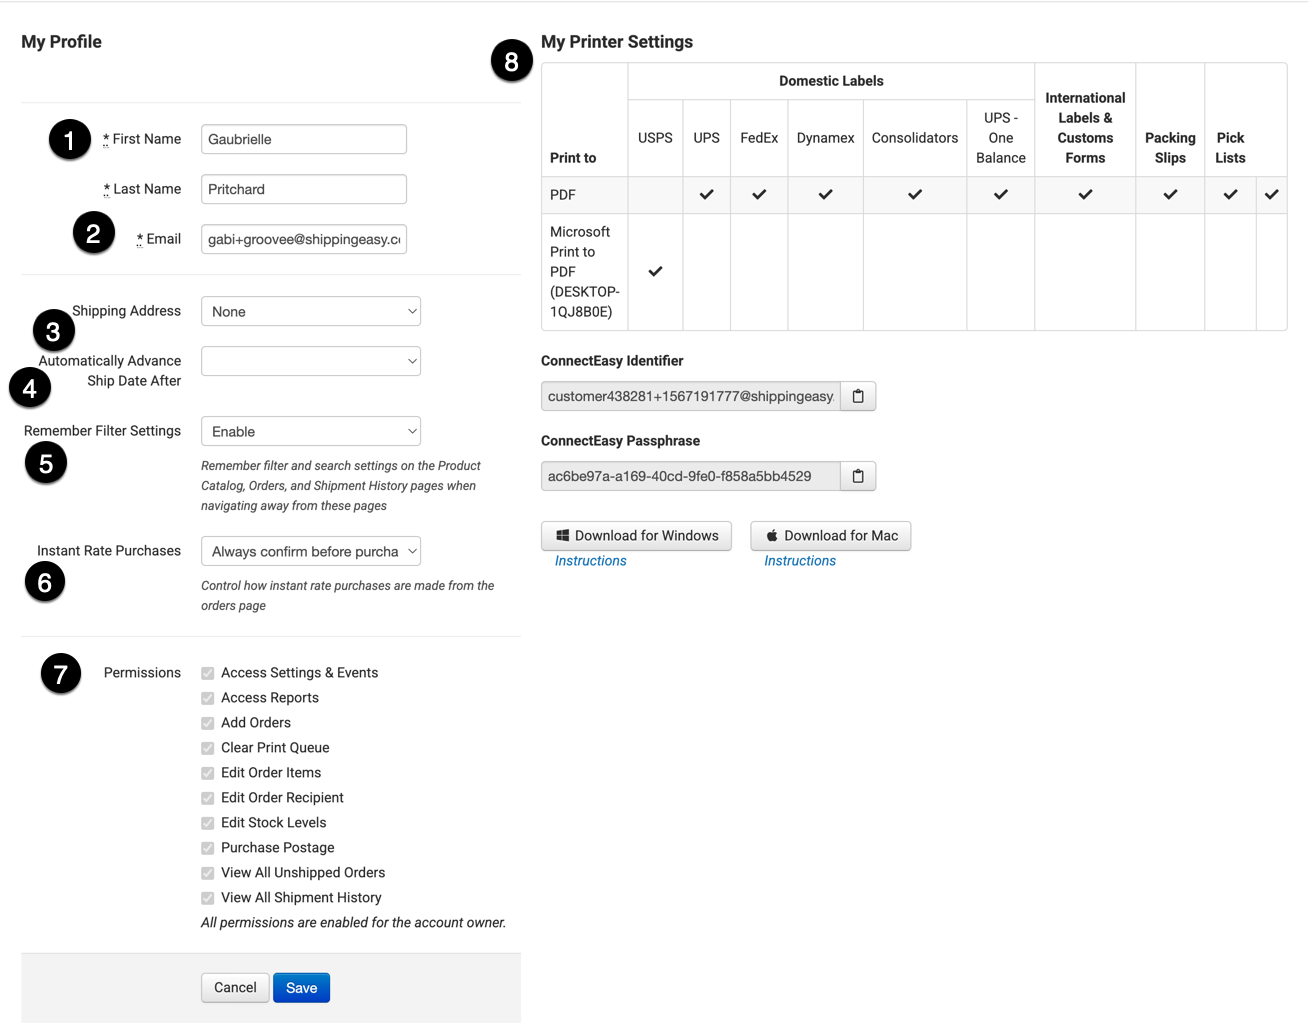Click the PDF row label in printer table
The width and height of the screenshot is (1308, 1036).
pos(563,195)
